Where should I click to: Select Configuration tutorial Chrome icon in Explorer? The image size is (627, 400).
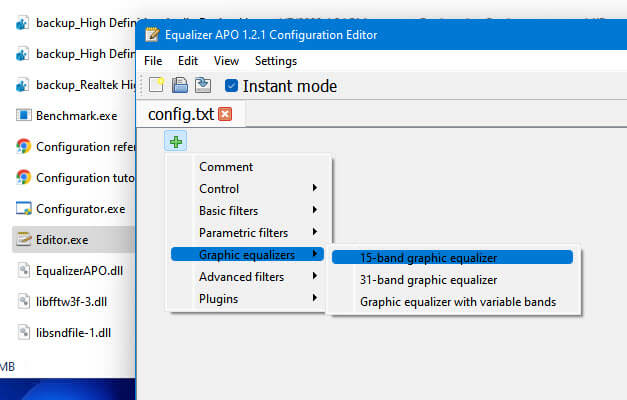(x=23, y=177)
